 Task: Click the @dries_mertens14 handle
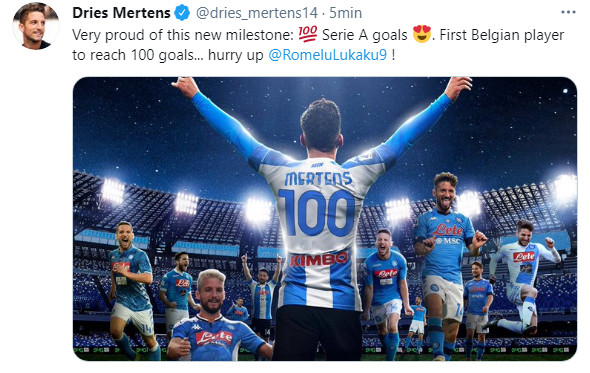click(x=257, y=13)
